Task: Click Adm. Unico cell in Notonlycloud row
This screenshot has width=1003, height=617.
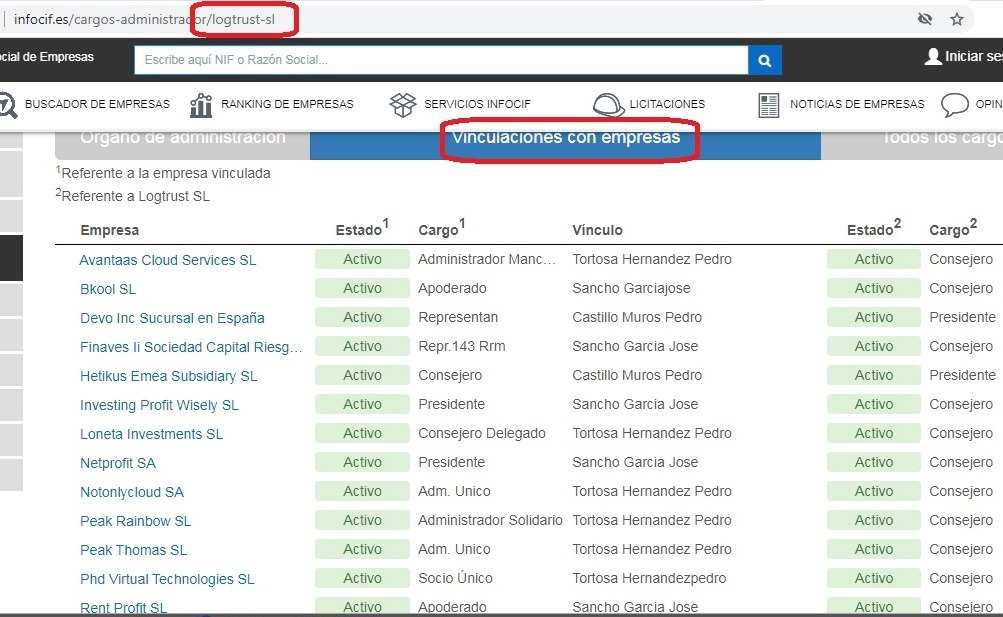Action: pyautogui.click(x=454, y=492)
